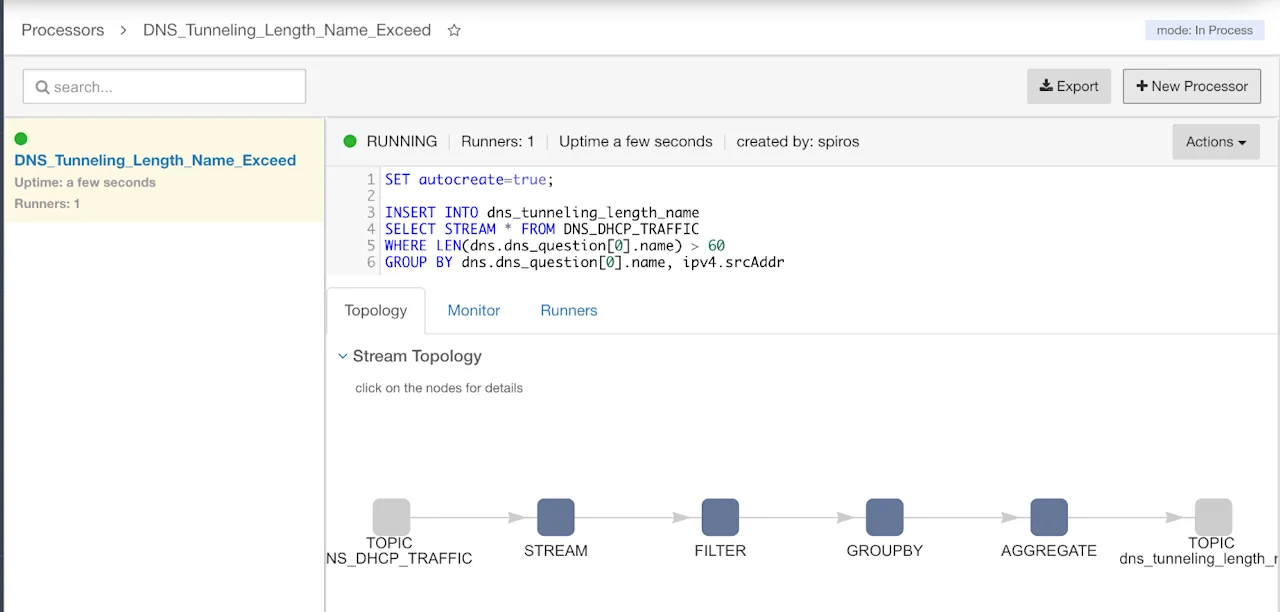Star the DNS_Tunneling_Length_Name_Exceed processor as favorite
1280x612 pixels.
click(454, 30)
